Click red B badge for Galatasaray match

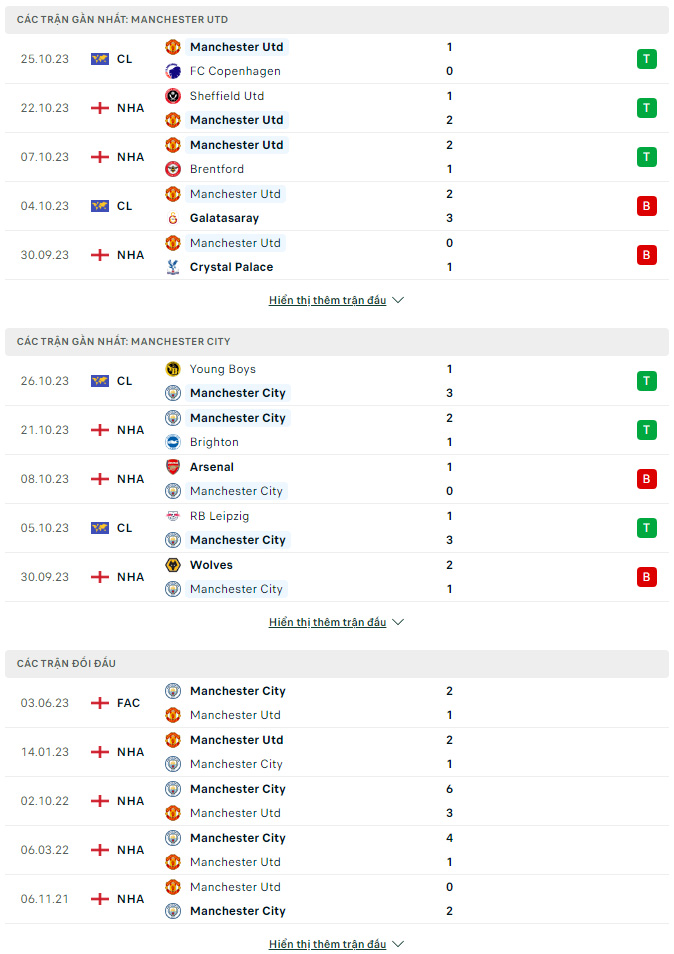647,206
